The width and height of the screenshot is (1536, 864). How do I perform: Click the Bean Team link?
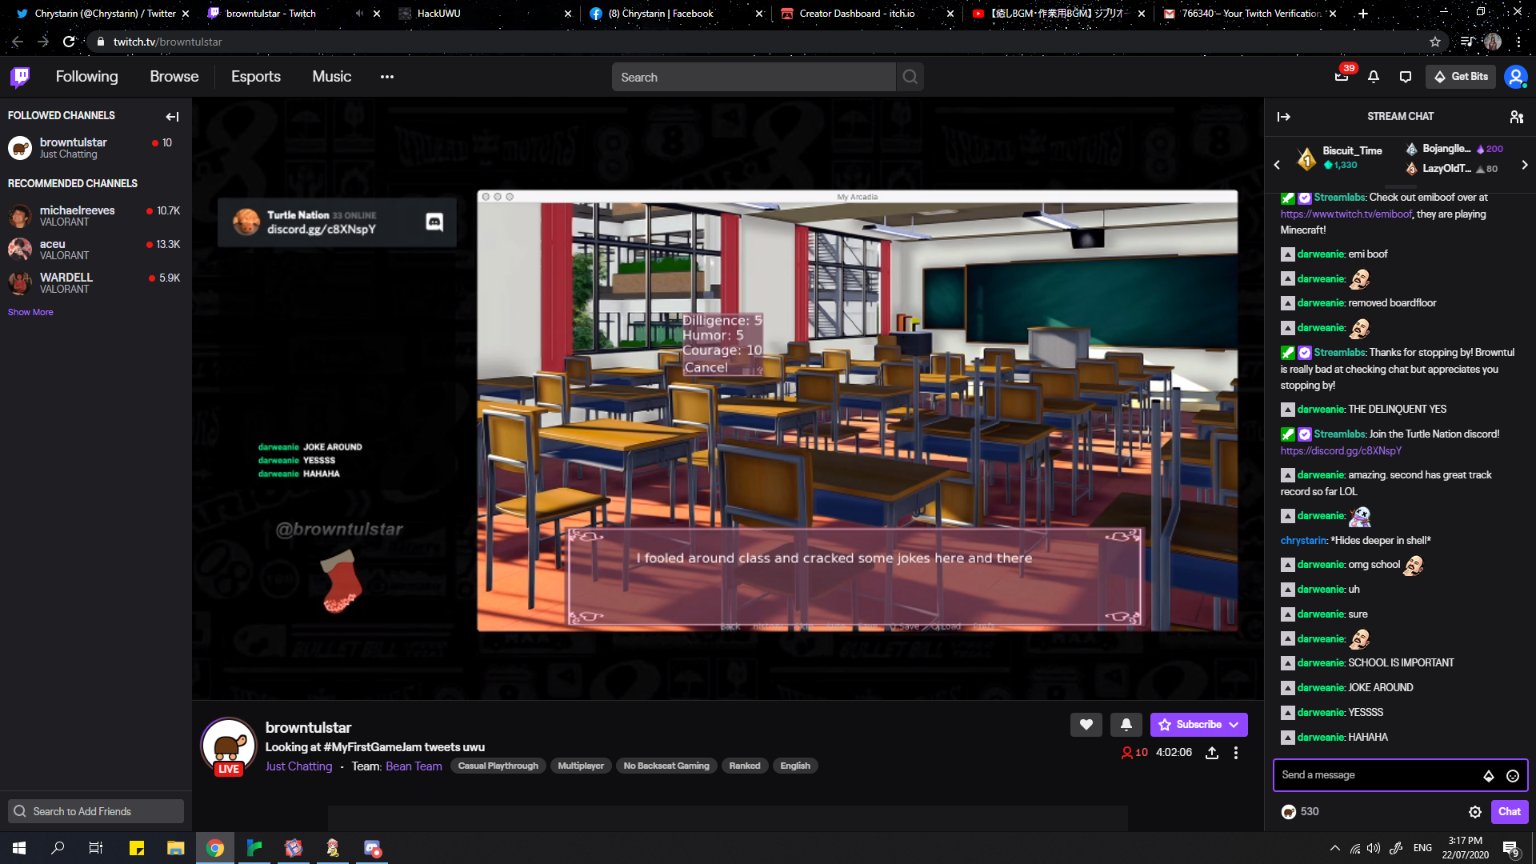pyautogui.click(x=413, y=766)
